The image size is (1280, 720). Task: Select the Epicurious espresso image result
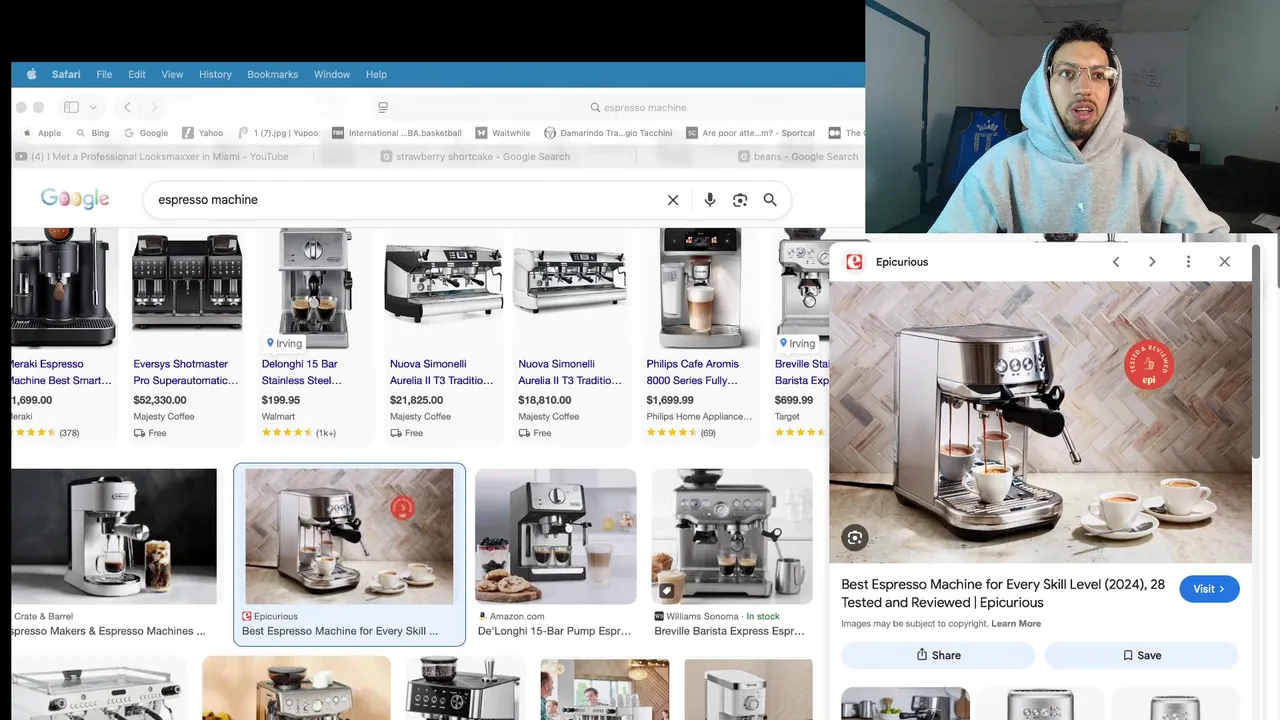click(x=349, y=536)
